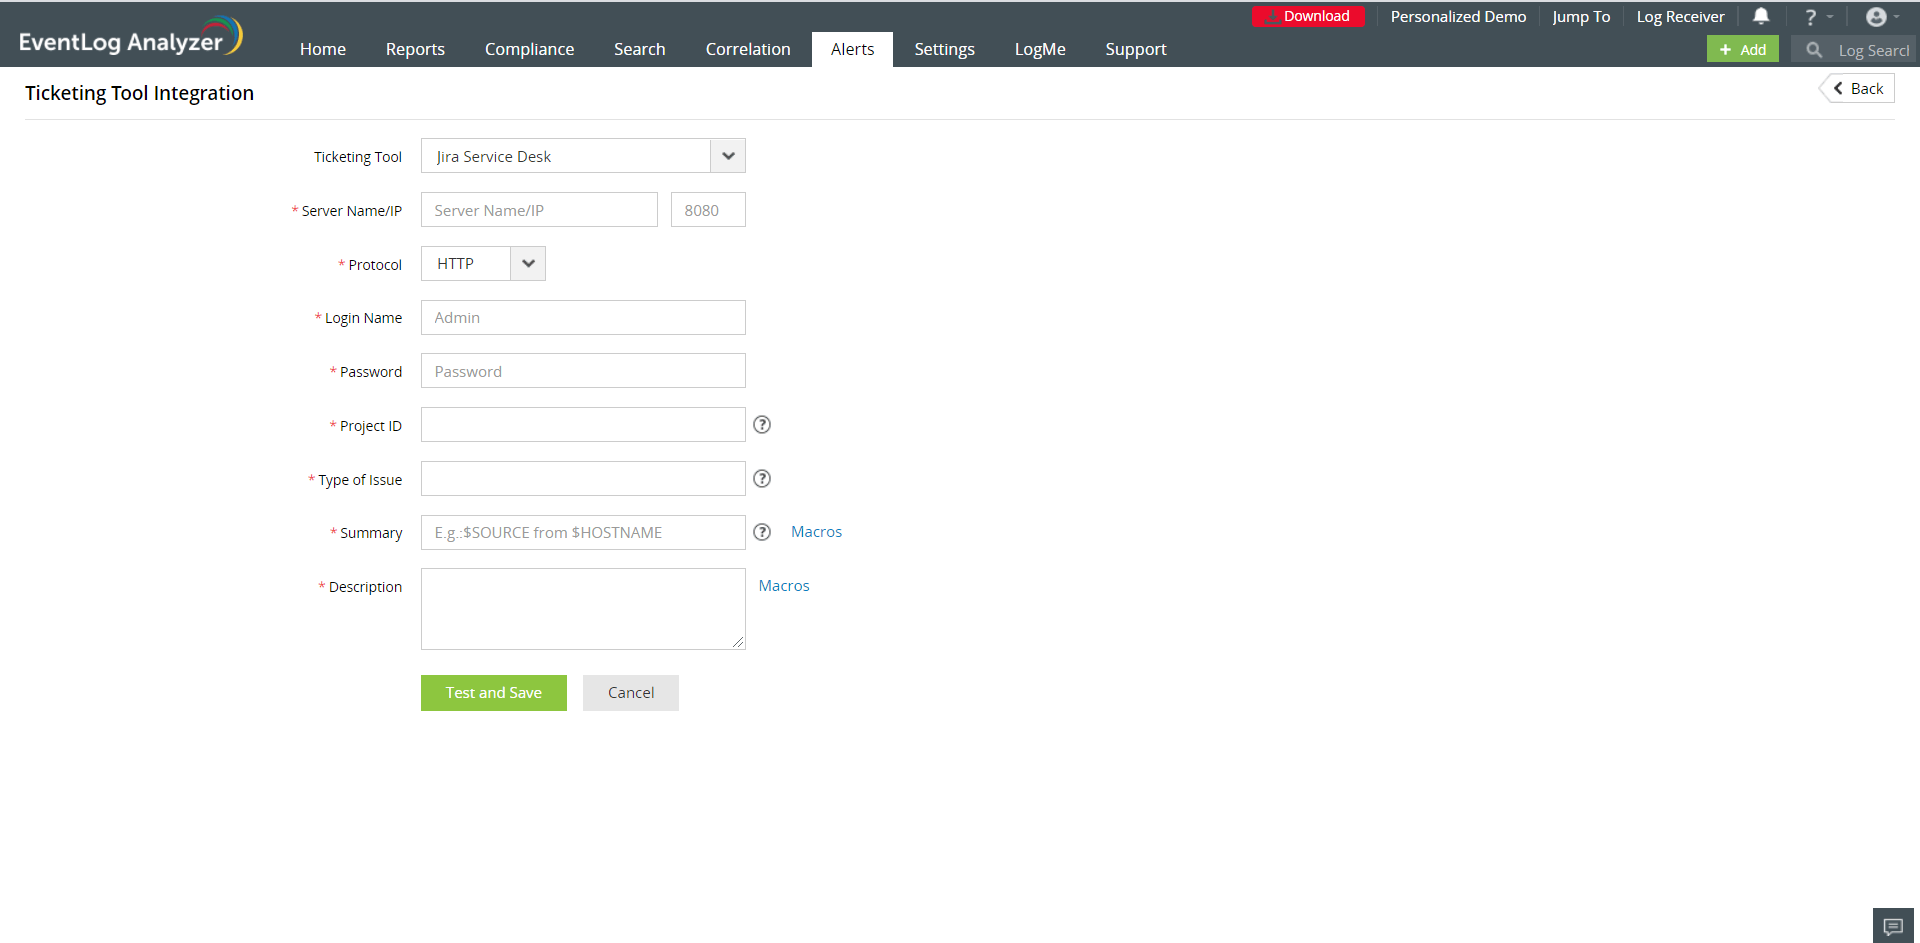The image size is (1920, 943).
Task: Open the help question mark menu
Action: tap(1811, 17)
